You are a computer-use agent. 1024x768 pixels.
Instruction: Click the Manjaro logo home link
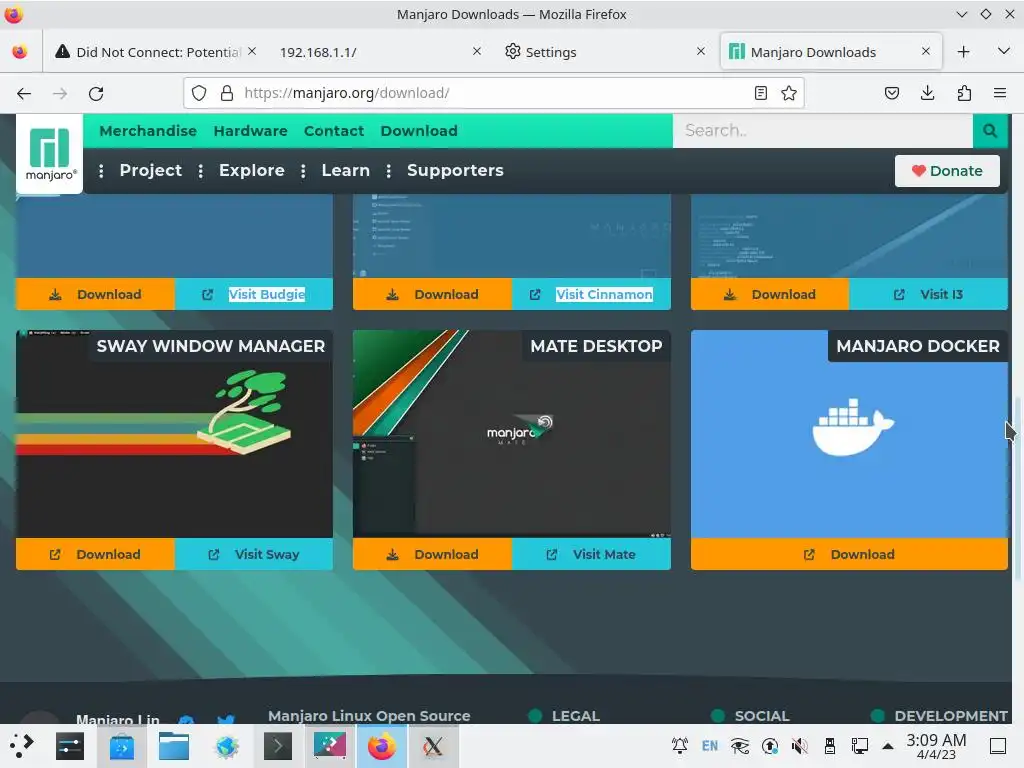tap(50, 154)
